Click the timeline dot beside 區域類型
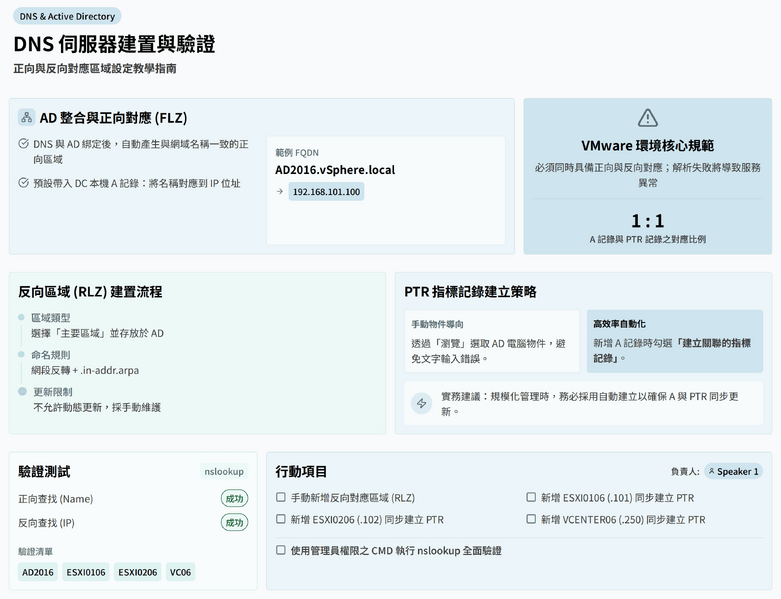Viewport: 781px width, 599px height. 21,317
